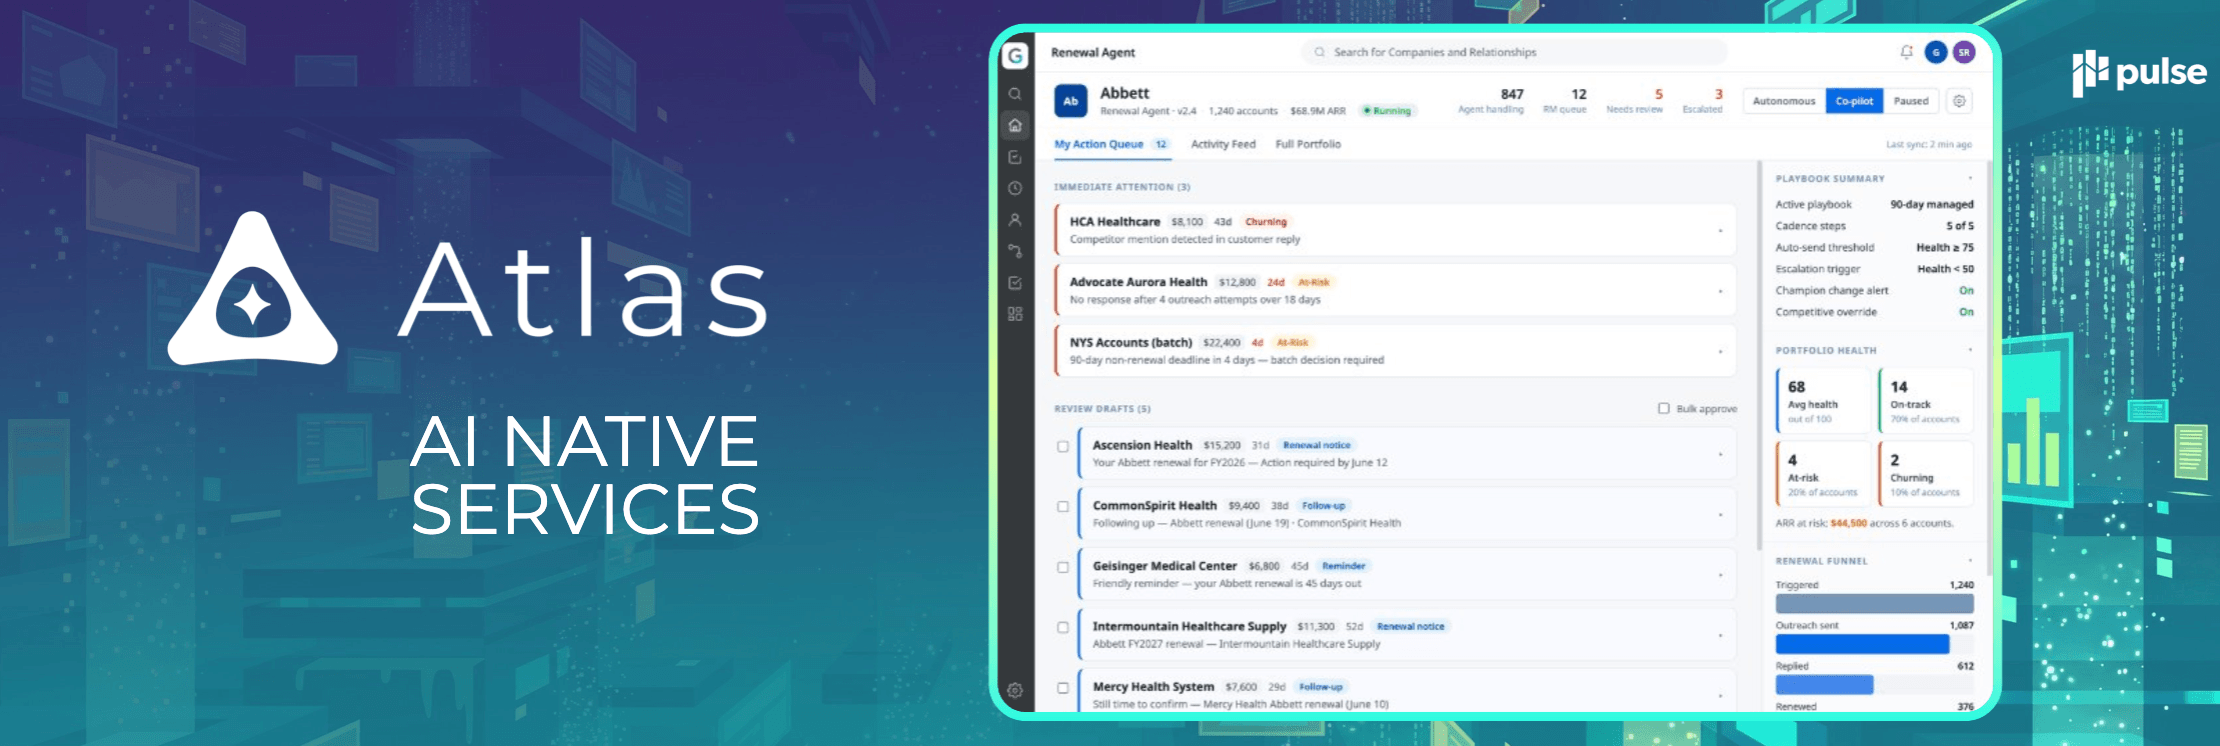Screen dimensions: 2220x746
Task: Open the Avg health 68 card
Action: point(1823,401)
